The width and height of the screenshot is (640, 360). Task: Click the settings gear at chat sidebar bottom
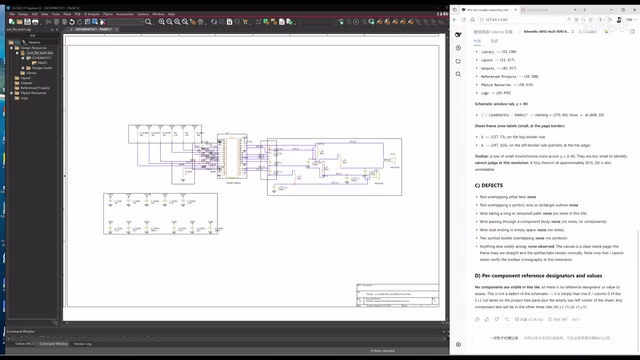458,344
